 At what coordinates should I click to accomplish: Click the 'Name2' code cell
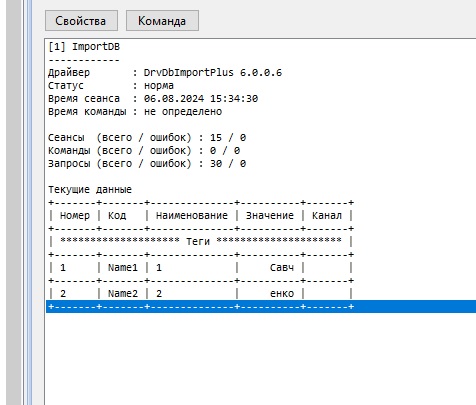click(x=123, y=293)
